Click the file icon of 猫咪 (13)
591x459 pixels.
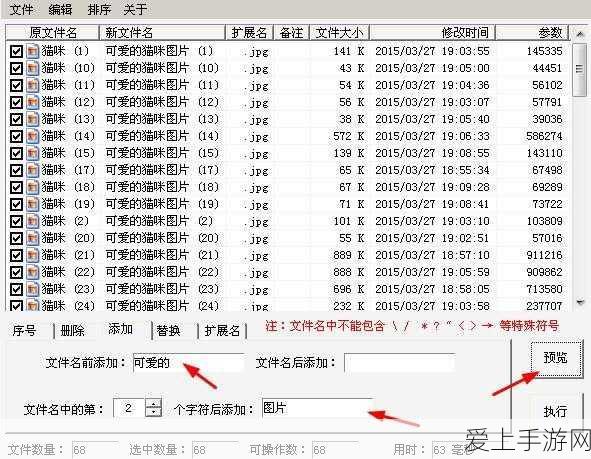[x=33, y=119]
